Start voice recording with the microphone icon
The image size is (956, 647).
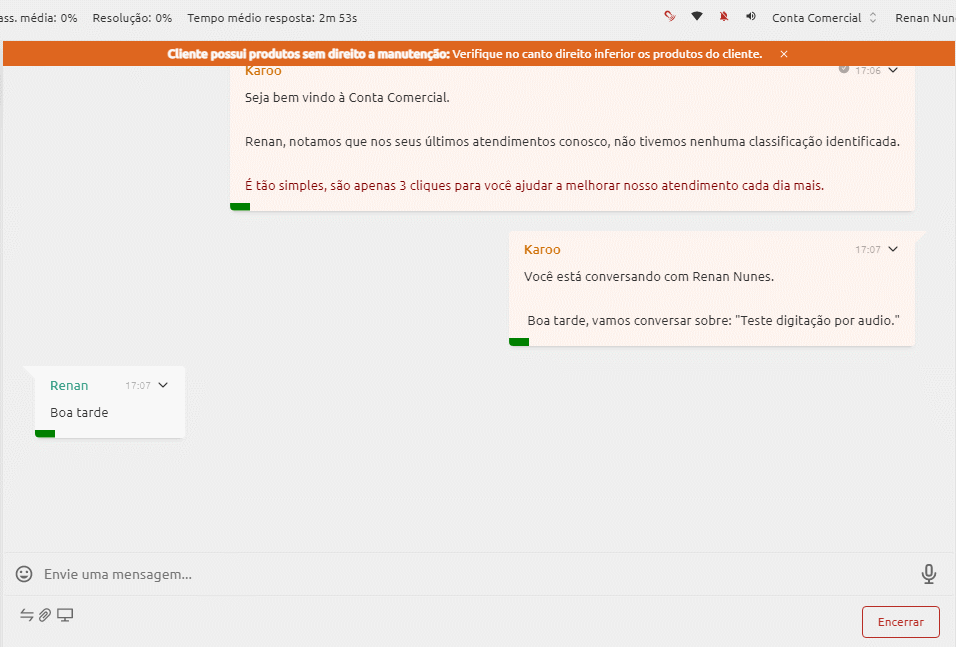[x=929, y=574]
